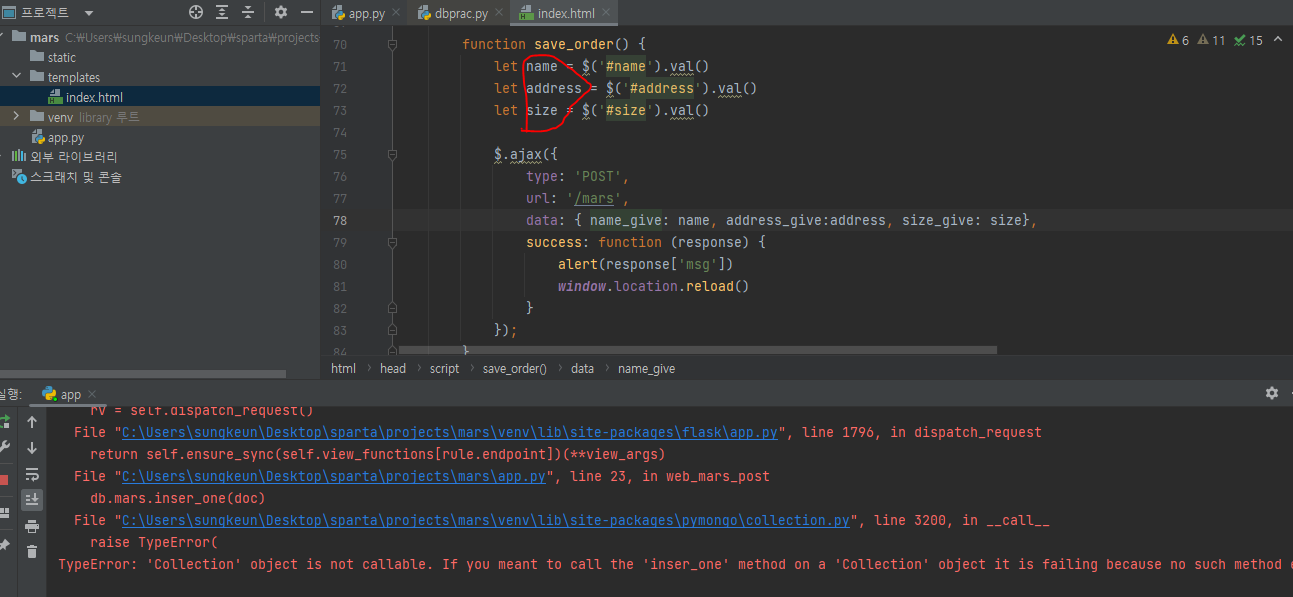Open project panel settings gear
This screenshot has width=1293, height=597.
(281, 12)
